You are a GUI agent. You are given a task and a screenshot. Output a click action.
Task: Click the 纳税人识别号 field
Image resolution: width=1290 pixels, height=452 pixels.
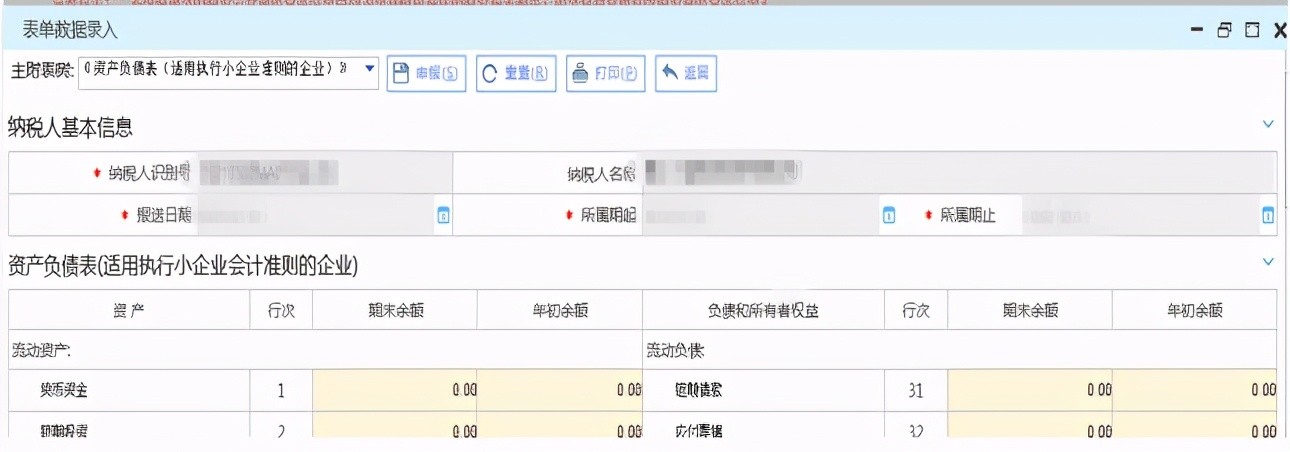320,173
